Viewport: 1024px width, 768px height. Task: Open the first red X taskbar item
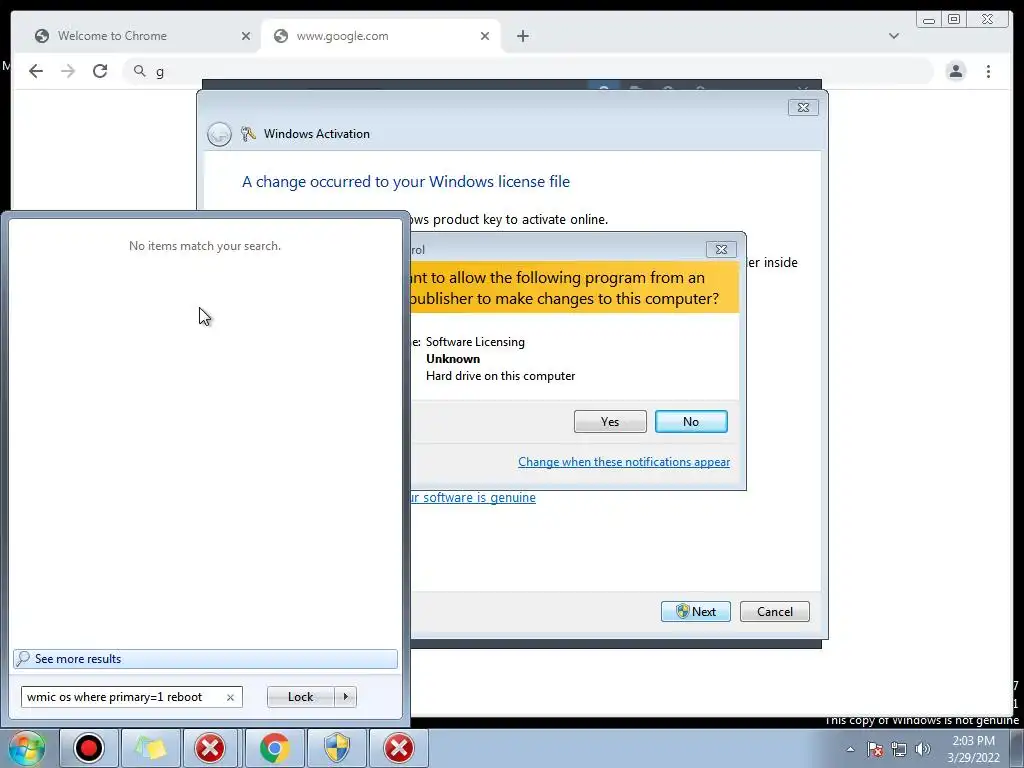pyautogui.click(x=210, y=748)
